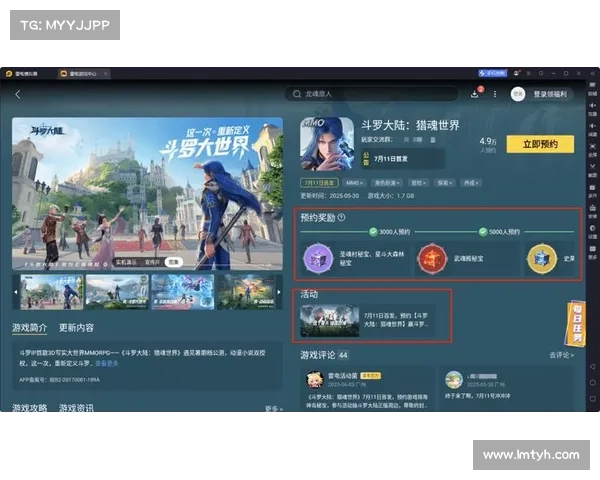Click 登录领福利 login button

tap(549, 94)
